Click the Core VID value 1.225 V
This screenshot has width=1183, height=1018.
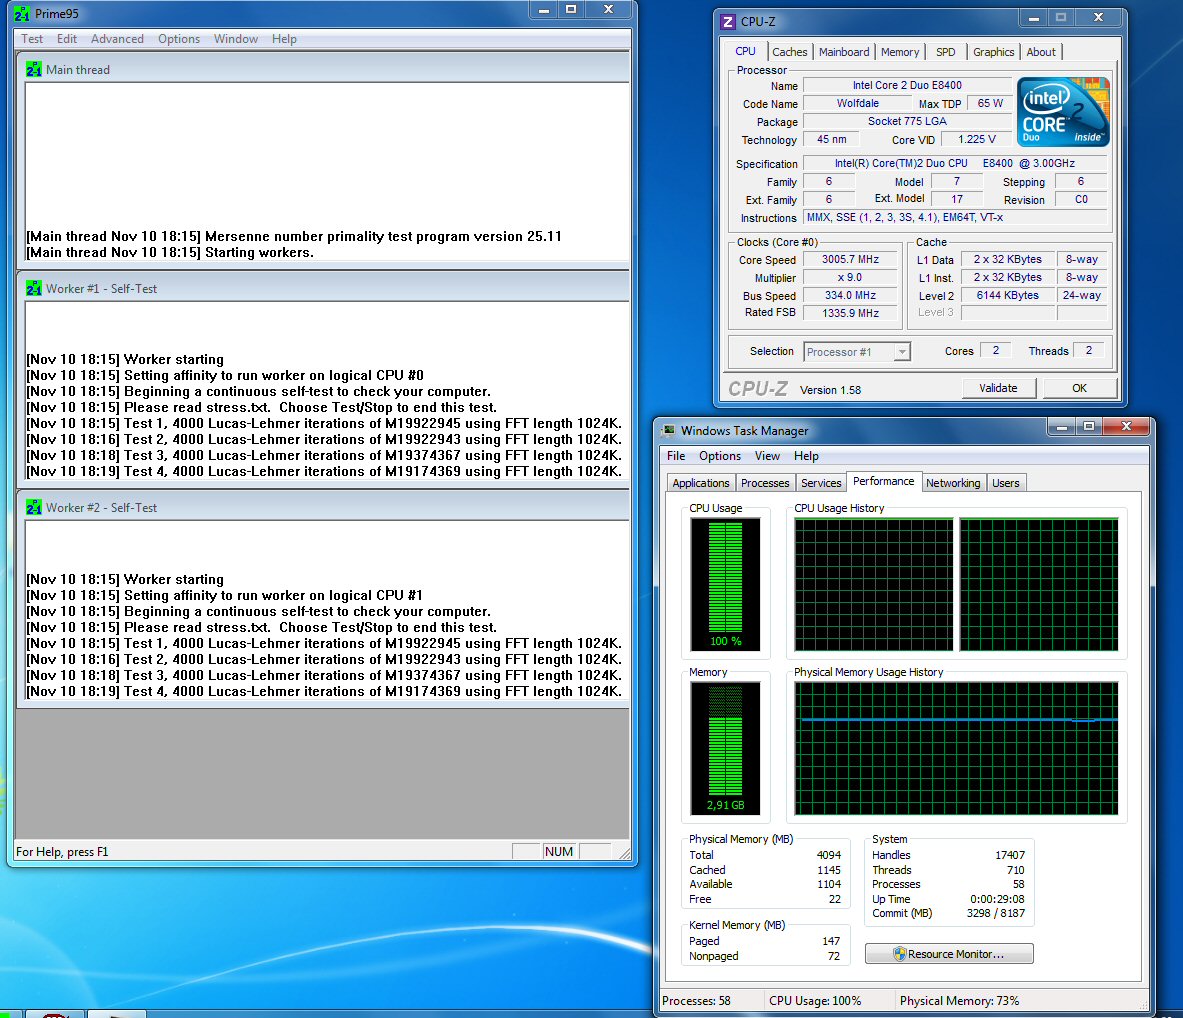point(976,140)
